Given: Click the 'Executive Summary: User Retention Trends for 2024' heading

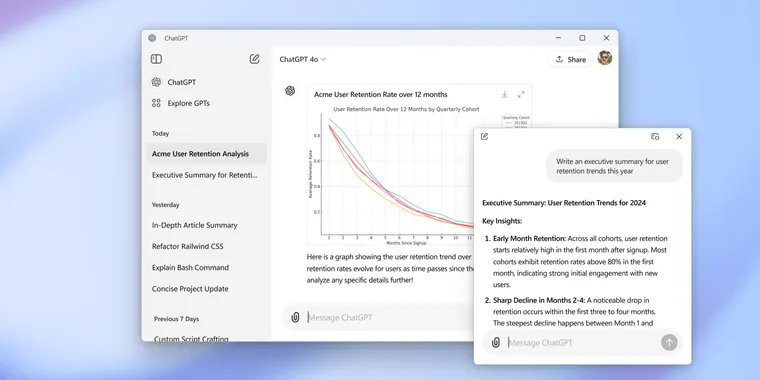Looking at the screenshot, I should pos(564,203).
